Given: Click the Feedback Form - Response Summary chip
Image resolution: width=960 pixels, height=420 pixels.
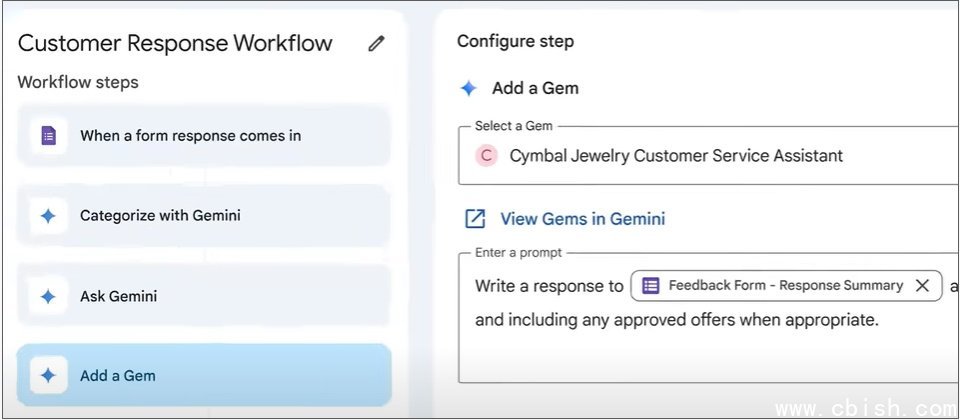Looking at the screenshot, I should (785, 286).
